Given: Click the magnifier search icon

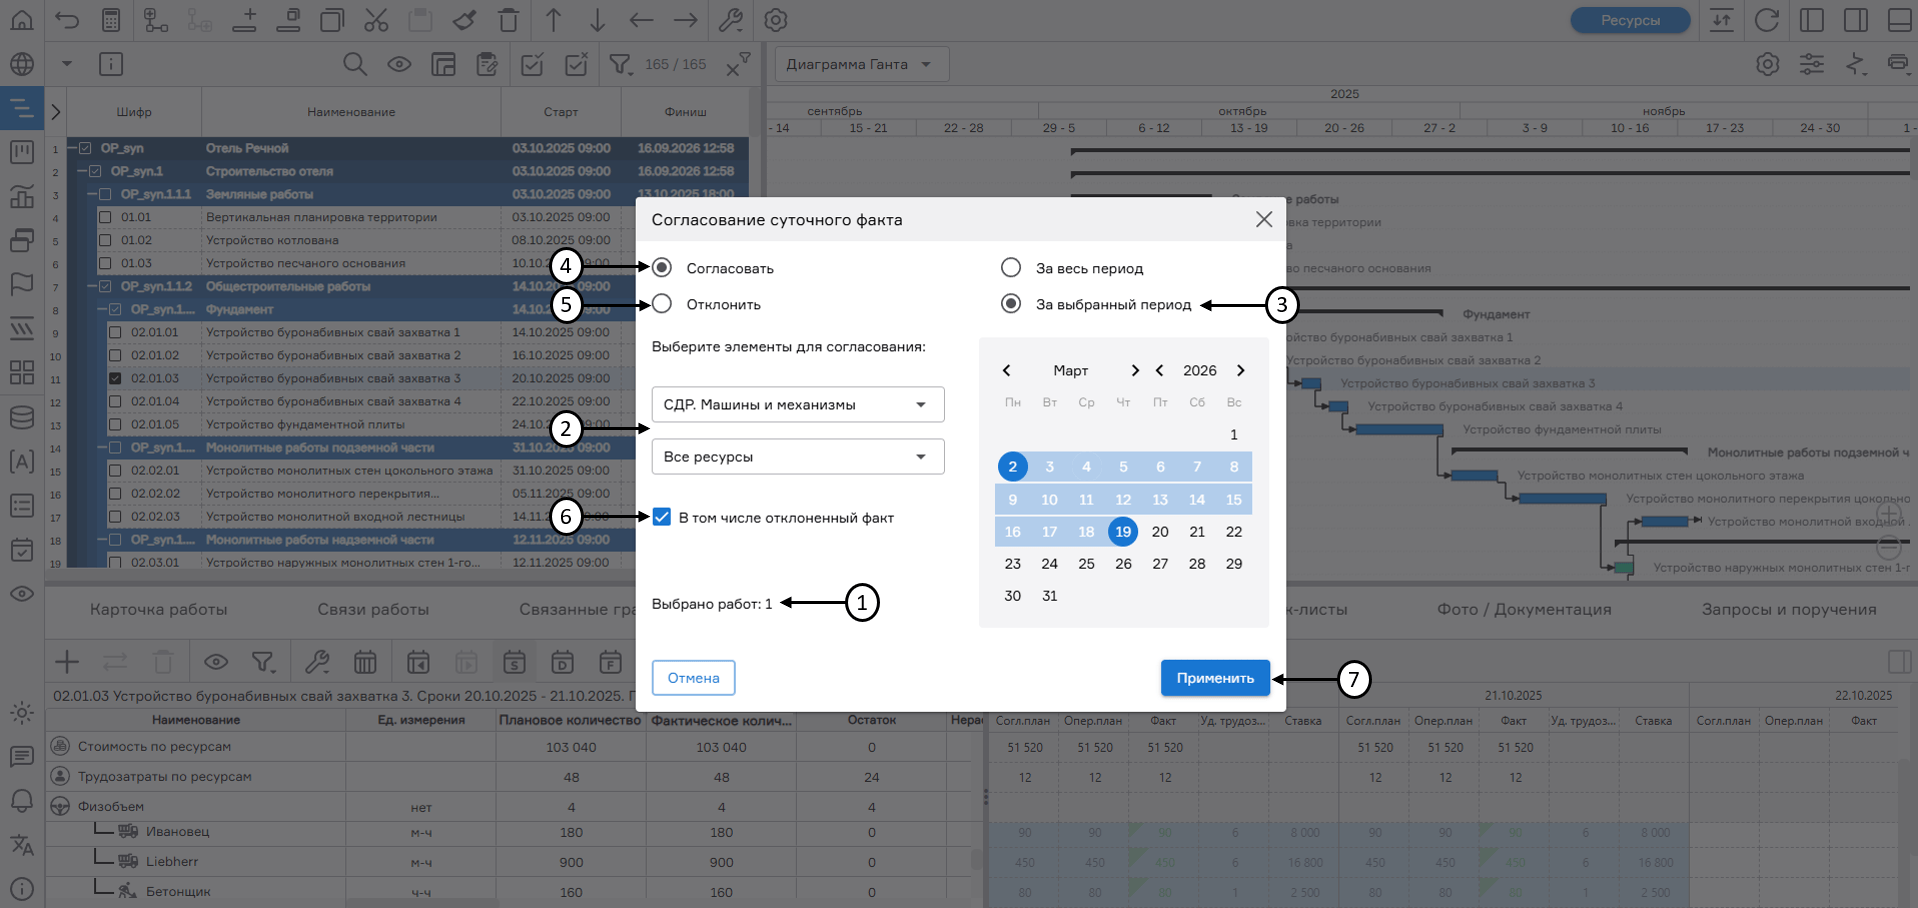Looking at the screenshot, I should [354, 65].
